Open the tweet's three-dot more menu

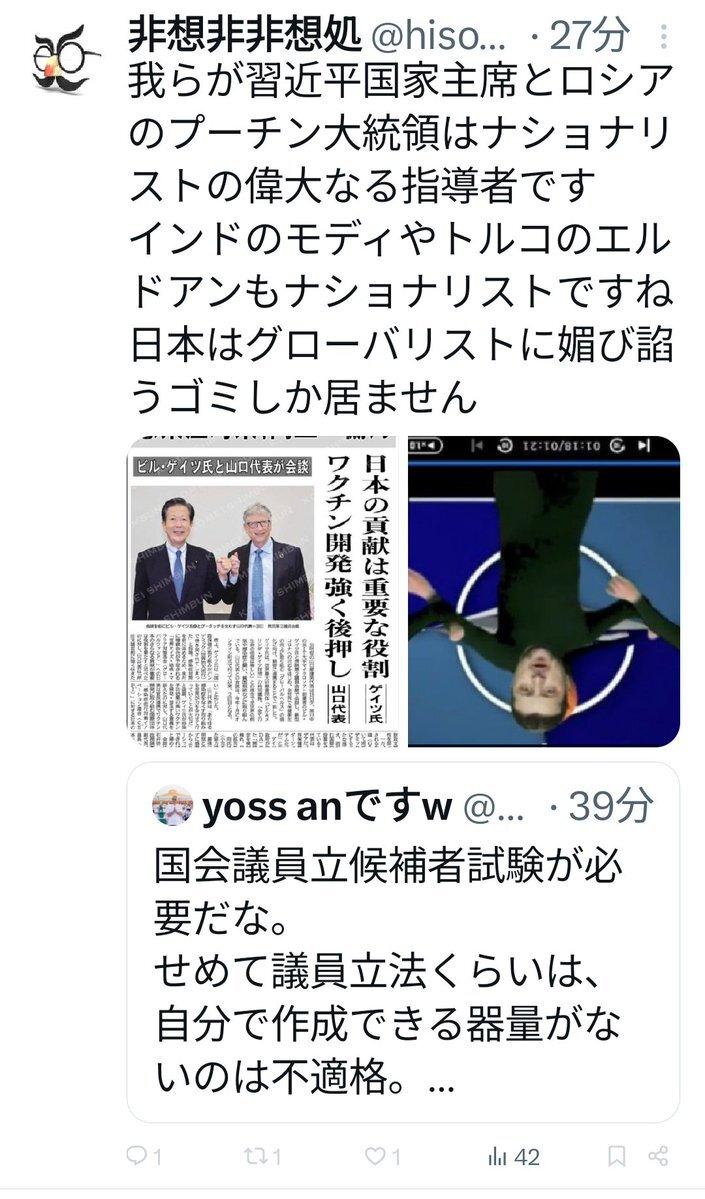click(663, 36)
